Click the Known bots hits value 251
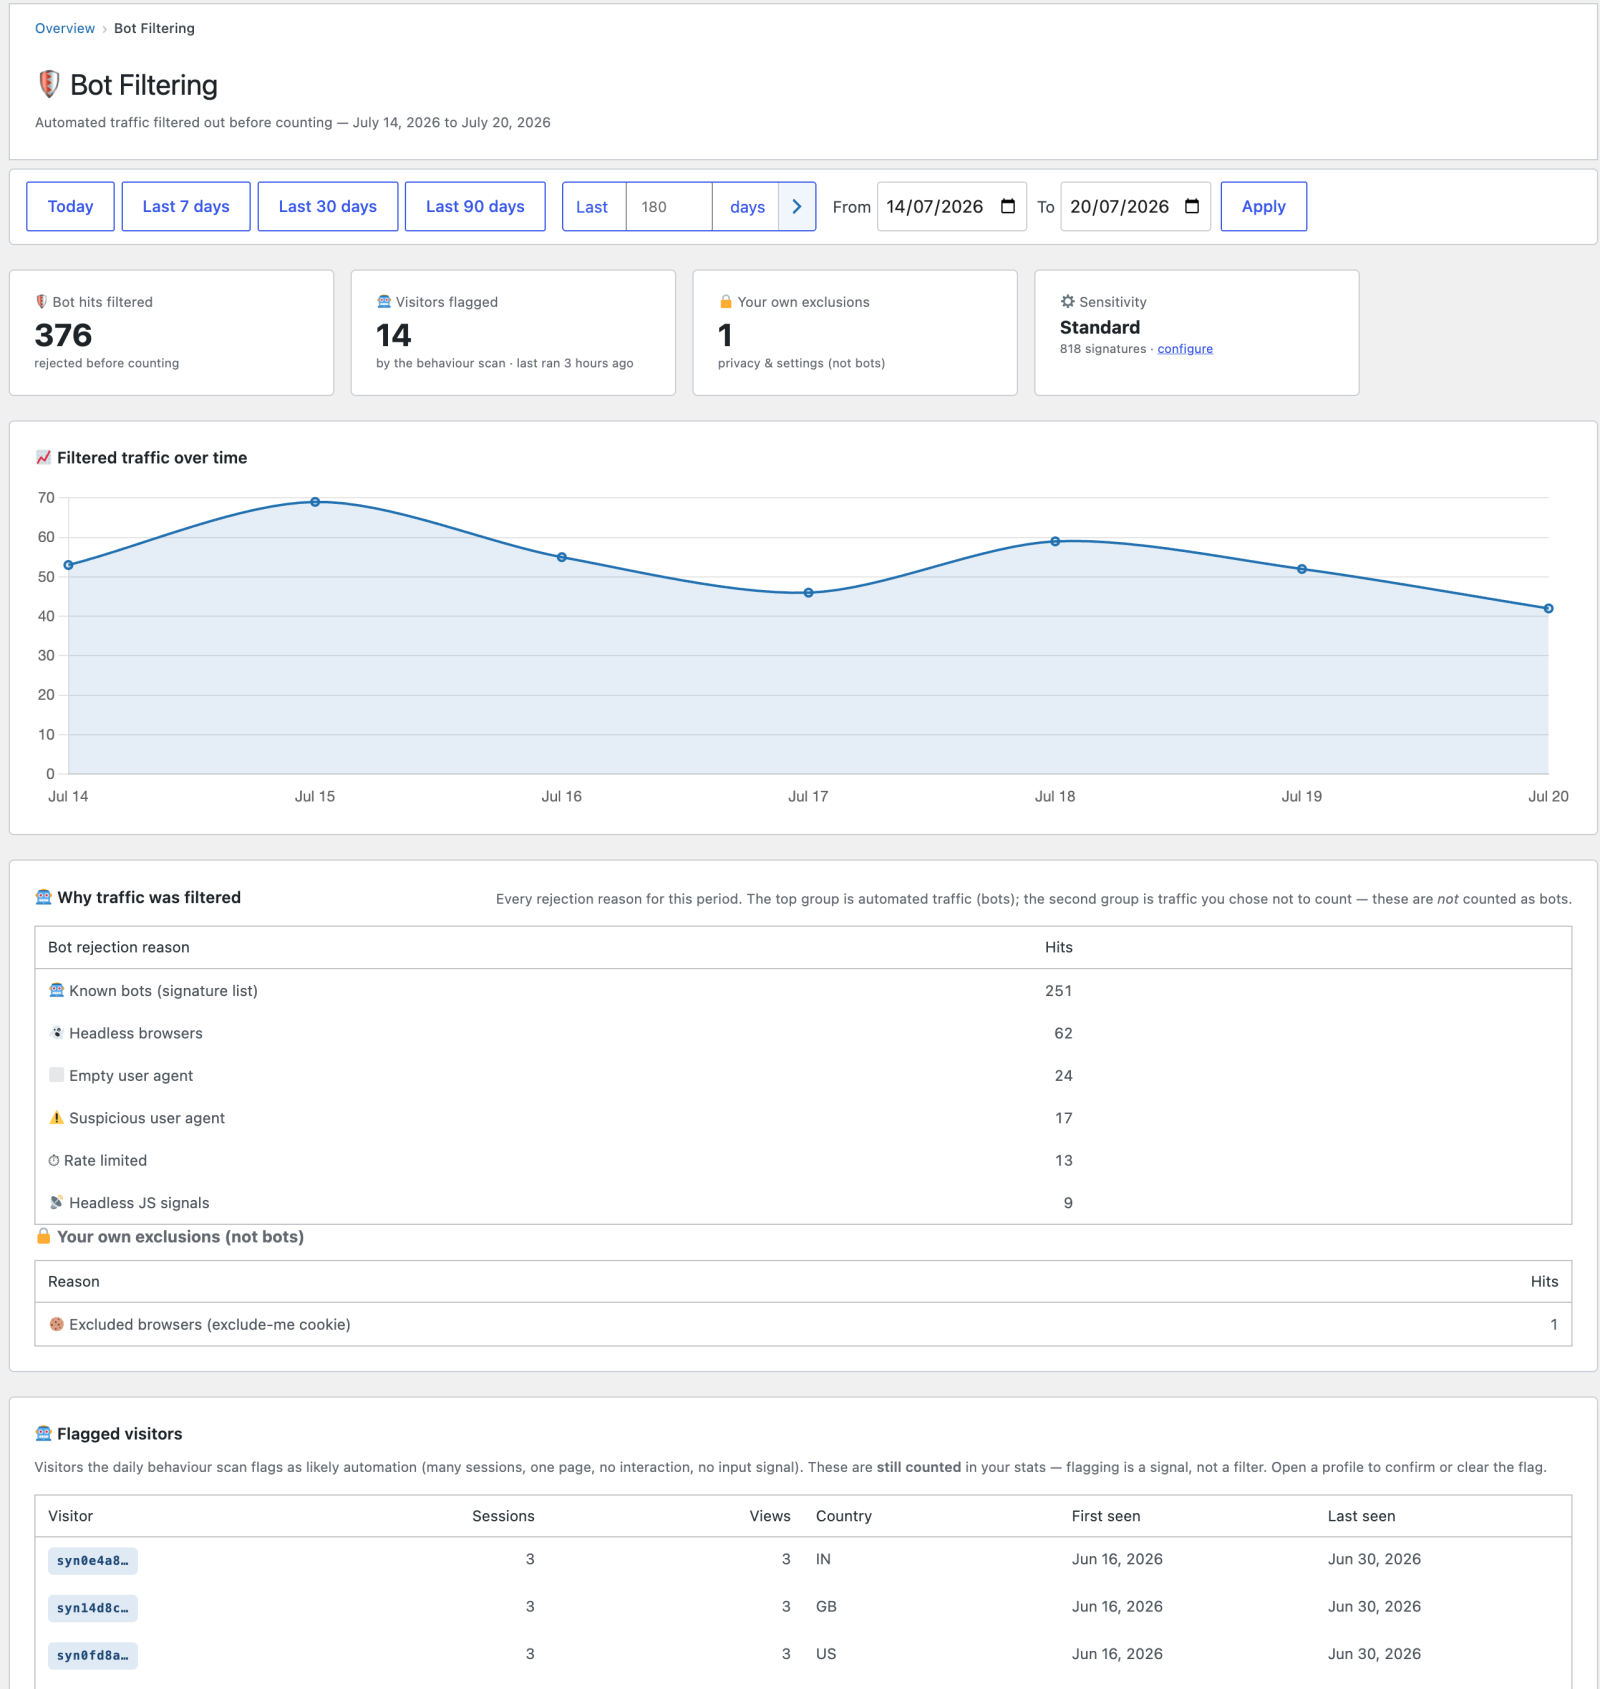This screenshot has height=1689, width=1600. point(1059,991)
